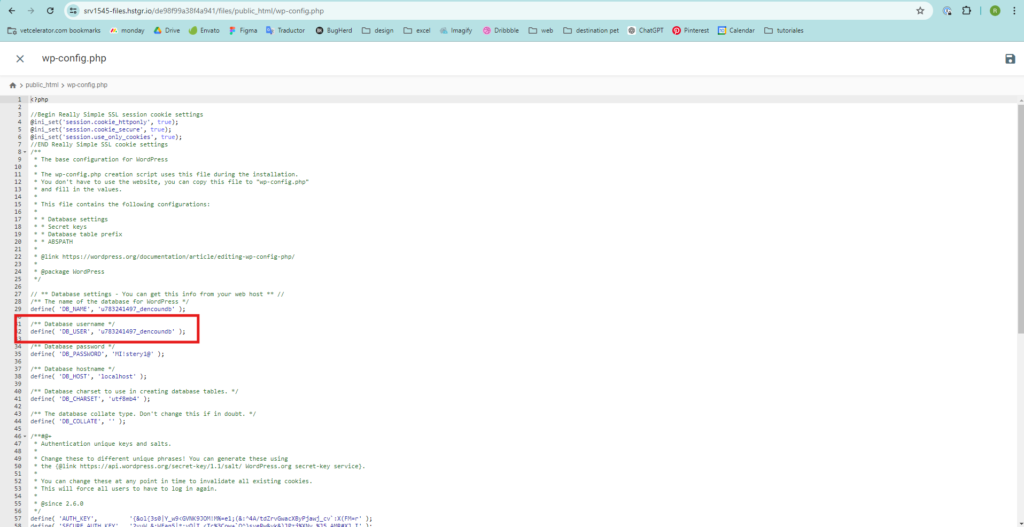The height and width of the screenshot is (527, 1024).
Task: Open the ChatGPT bookmark
Action: (x=650, y=31)
